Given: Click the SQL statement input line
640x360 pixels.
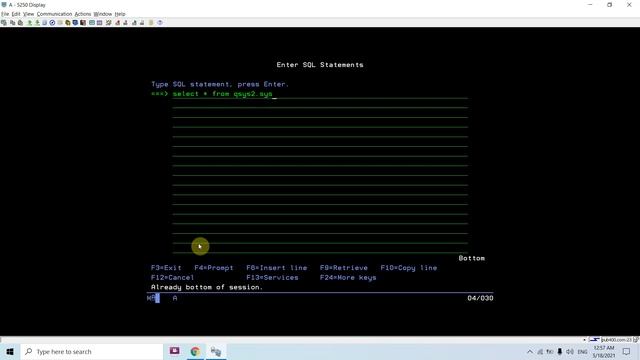Looking at the screenshot, I should pyautogui.click(x=320, y=94).
